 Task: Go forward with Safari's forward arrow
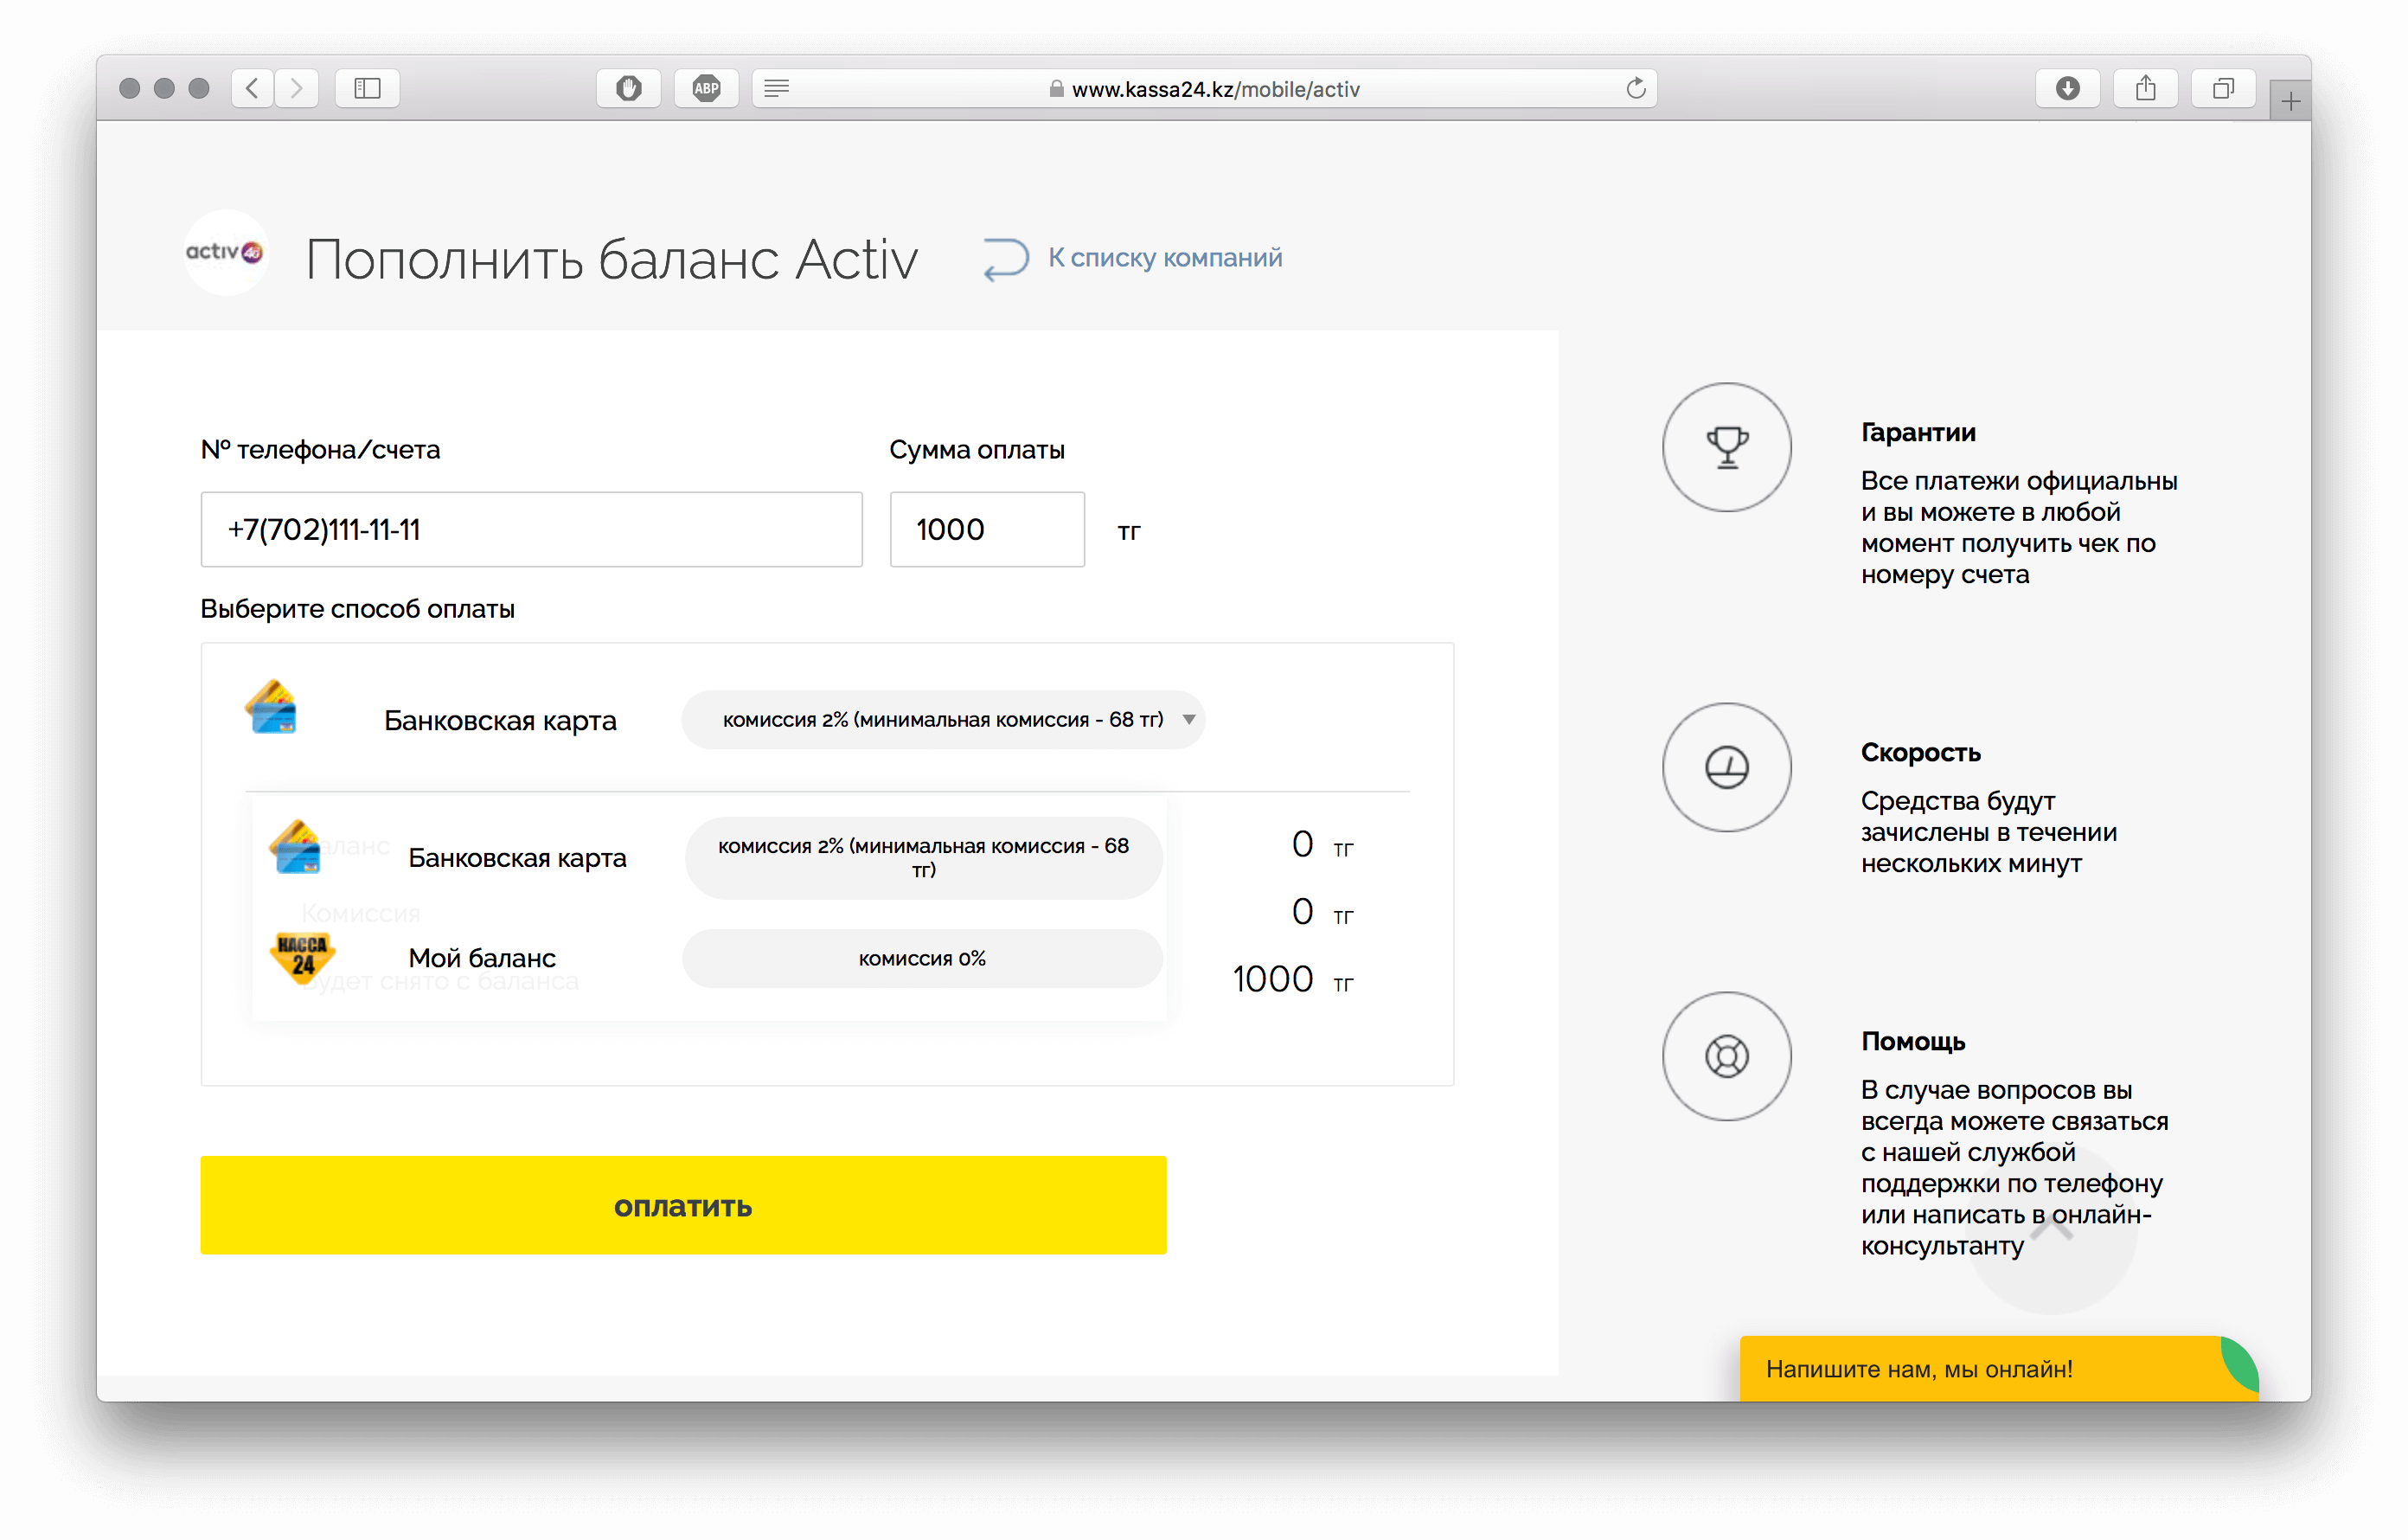click(x=297, y=88)
